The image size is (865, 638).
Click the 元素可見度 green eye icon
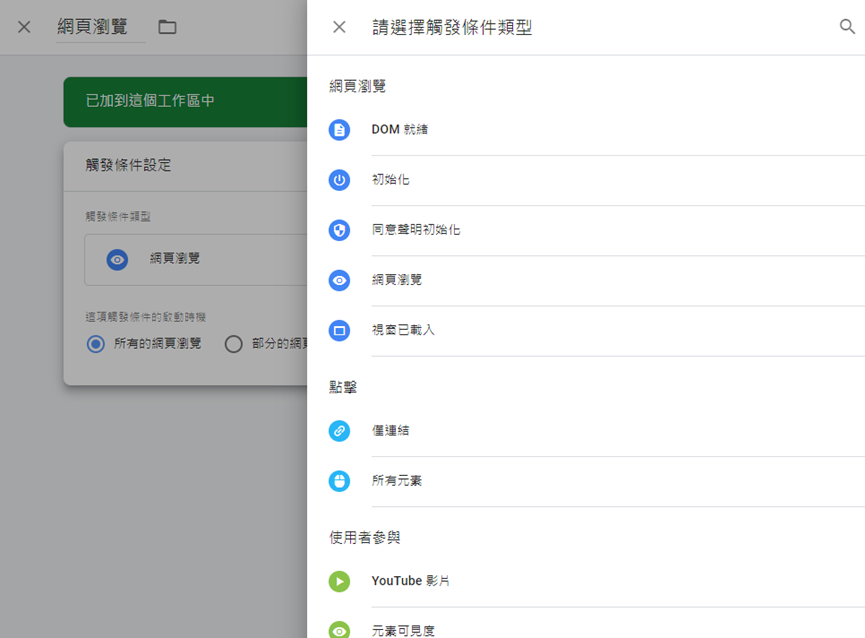click(x=339, y=630)
